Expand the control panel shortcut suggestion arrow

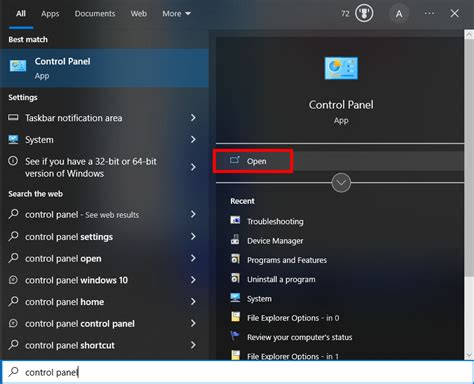pos(193,345)
